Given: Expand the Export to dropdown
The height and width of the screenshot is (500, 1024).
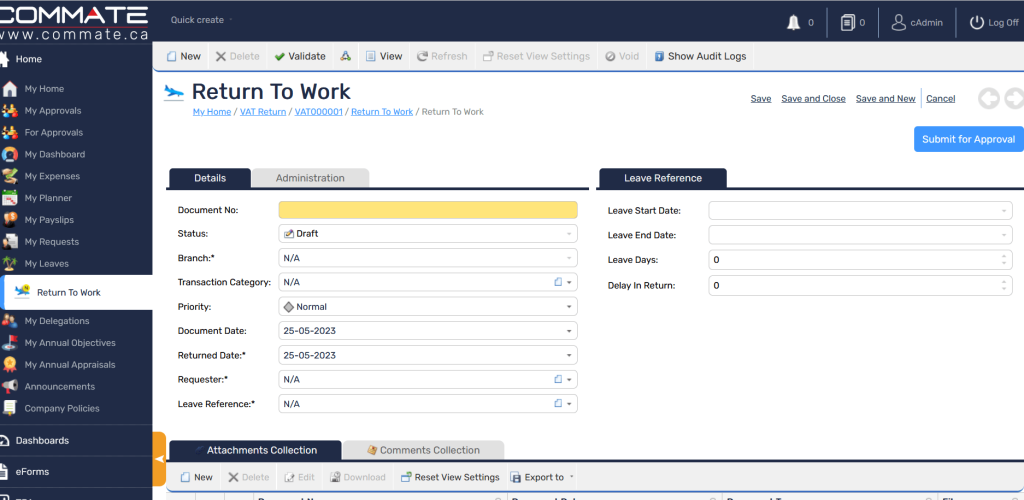Looking at the screenshot, I should pyautogui.click(x=571, y=478).
